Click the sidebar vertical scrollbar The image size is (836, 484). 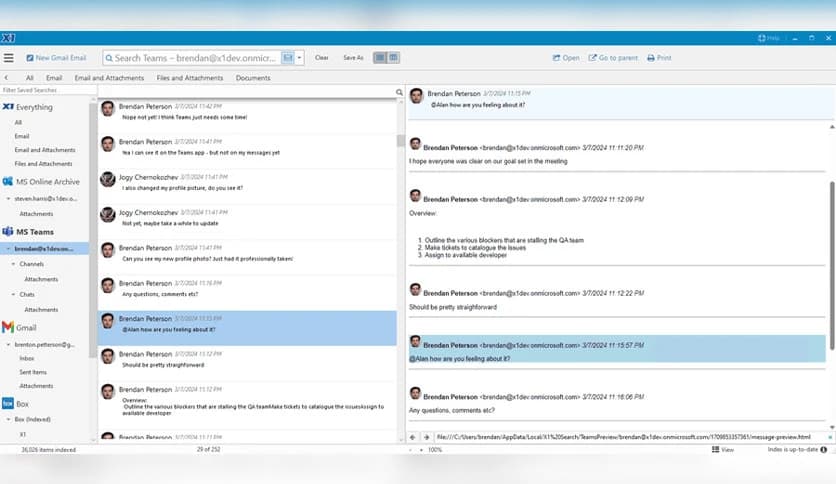(x=93, y=229)
